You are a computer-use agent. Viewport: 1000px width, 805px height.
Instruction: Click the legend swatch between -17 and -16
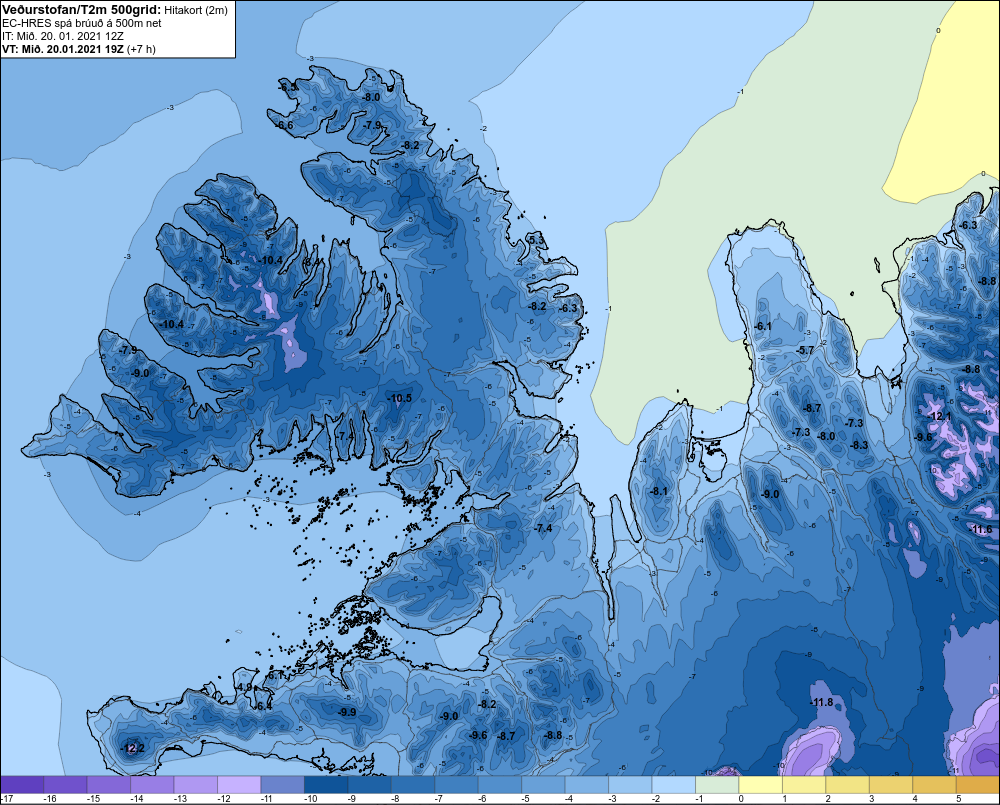[22, 785]
